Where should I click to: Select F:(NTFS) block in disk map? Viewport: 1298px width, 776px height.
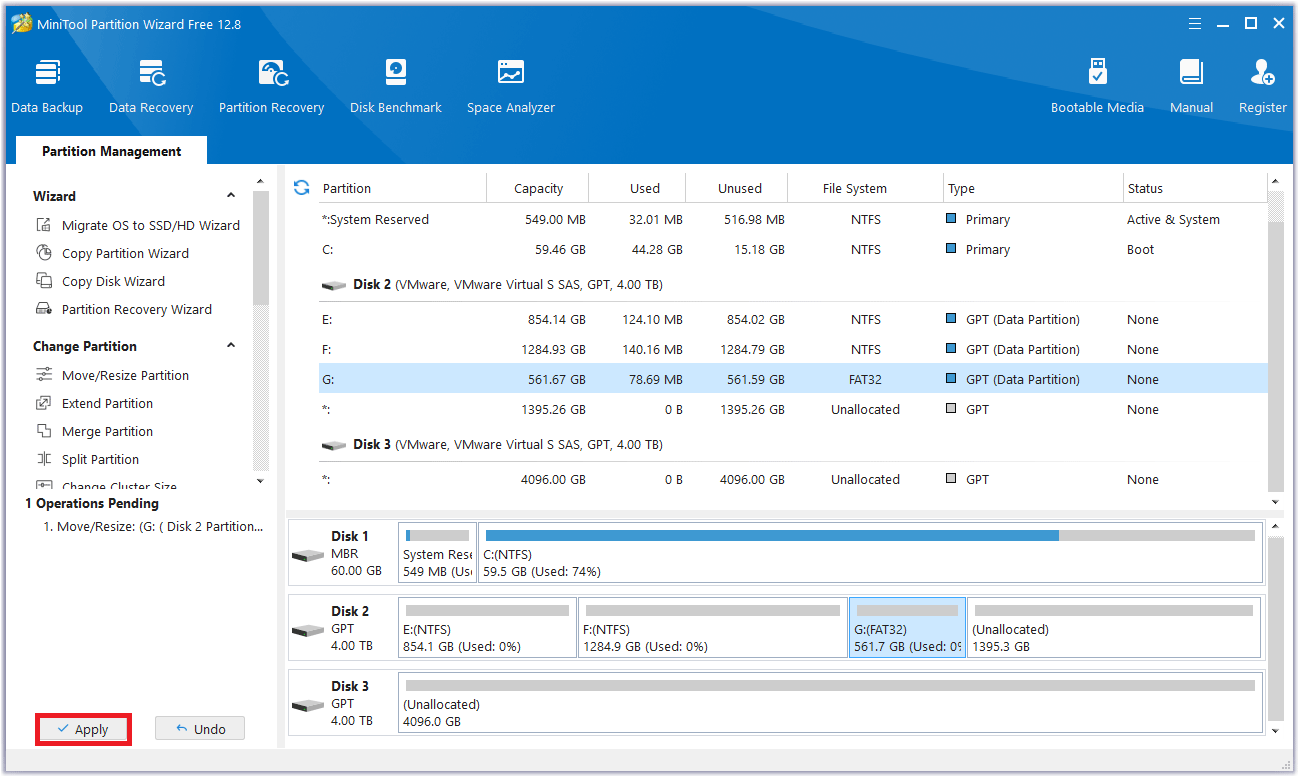click(x=713, y=628)
